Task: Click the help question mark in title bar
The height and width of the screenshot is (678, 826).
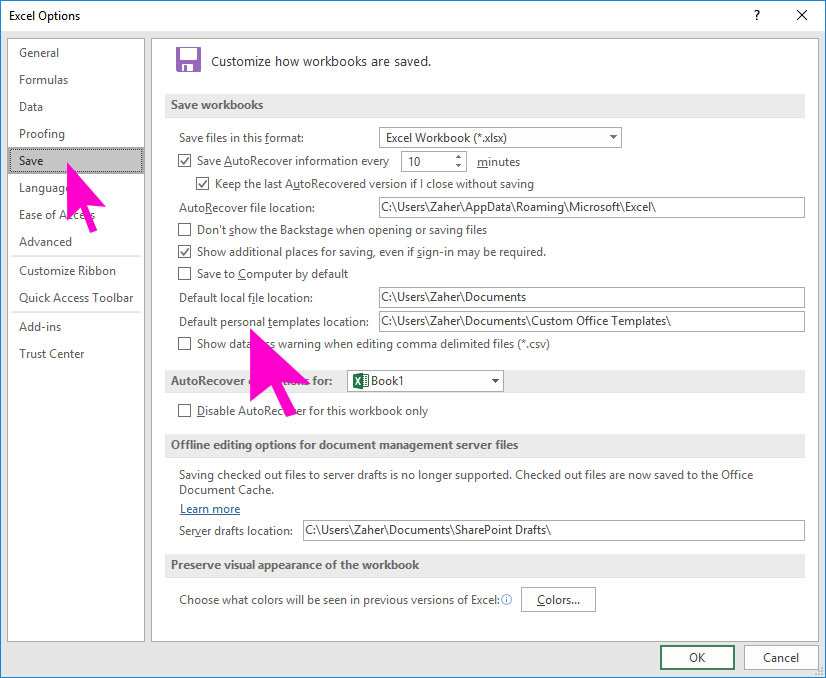Action: (x=756, y=15)
